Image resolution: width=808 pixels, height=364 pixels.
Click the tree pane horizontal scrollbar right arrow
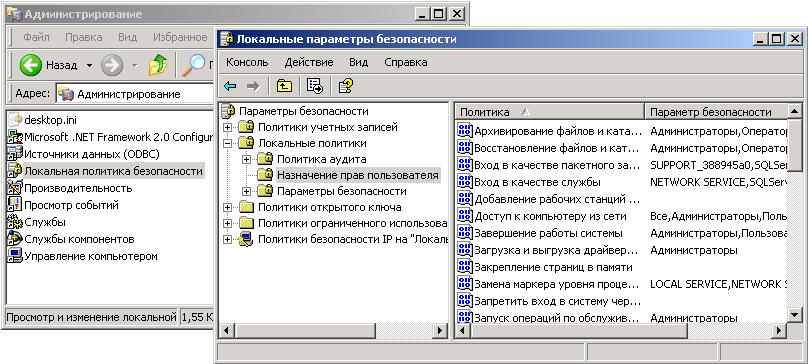click(440, 330)
